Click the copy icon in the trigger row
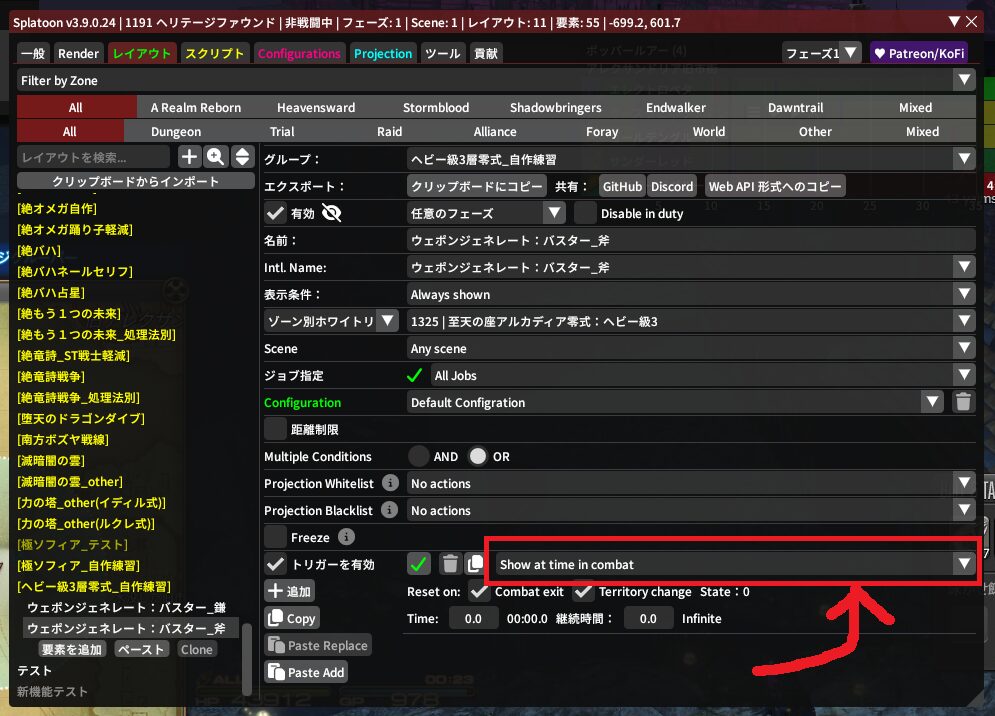The image size is (995, 716). coord(475,564)
